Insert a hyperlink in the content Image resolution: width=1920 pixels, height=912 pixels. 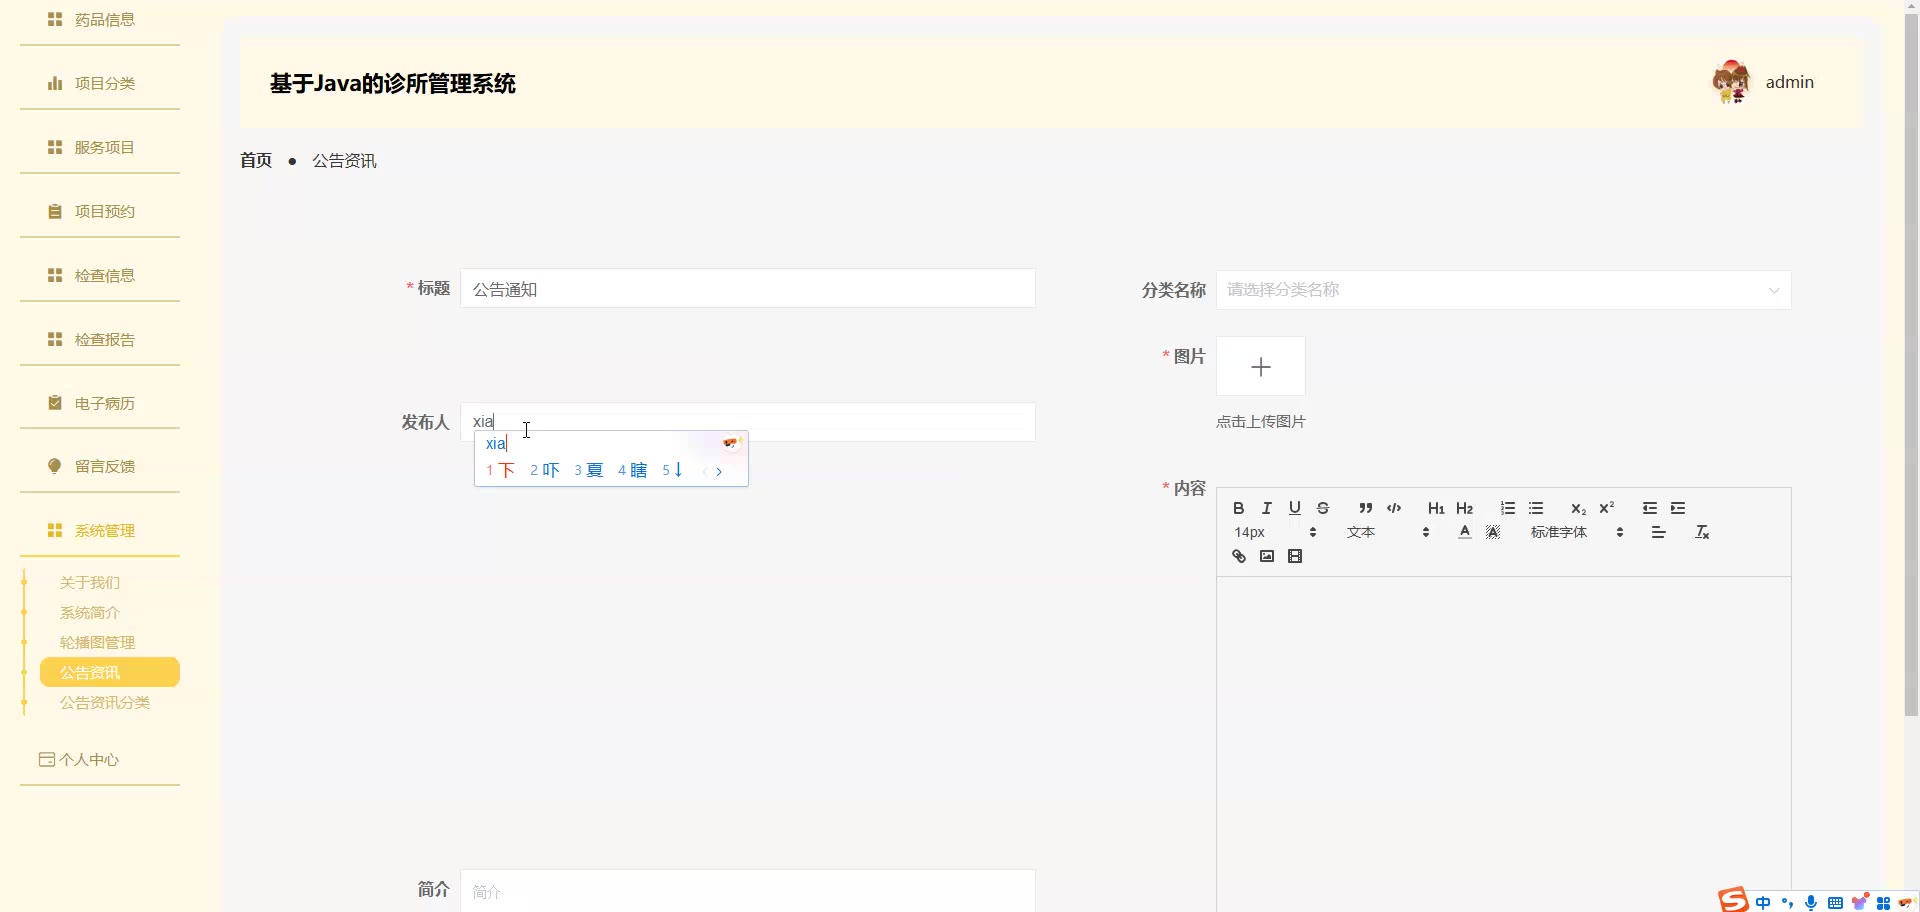tap(1239, 557)
